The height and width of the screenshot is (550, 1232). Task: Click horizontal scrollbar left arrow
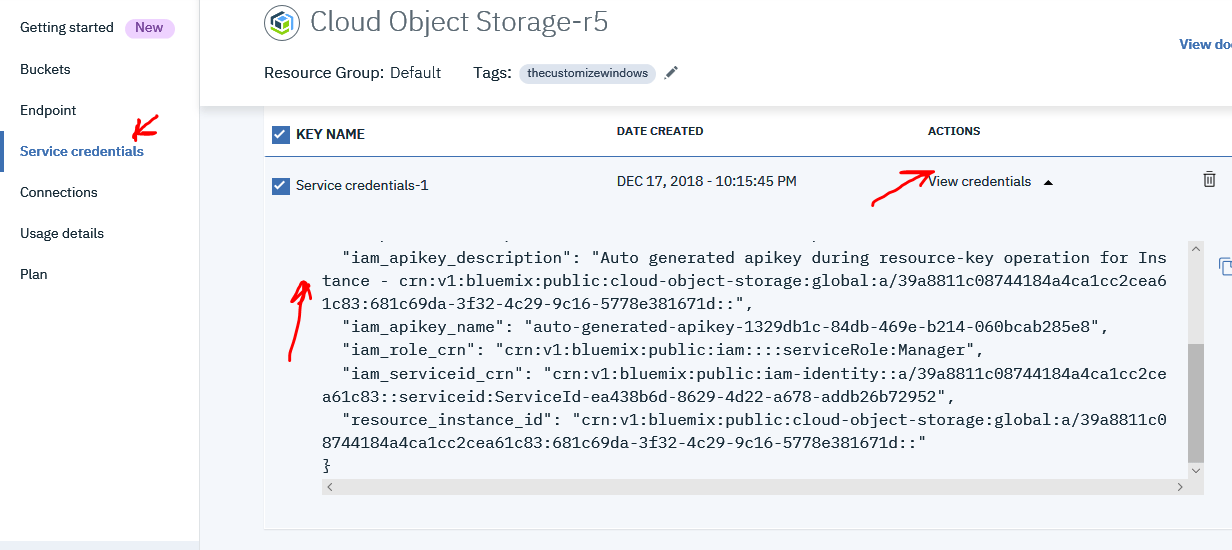point(330,486)
